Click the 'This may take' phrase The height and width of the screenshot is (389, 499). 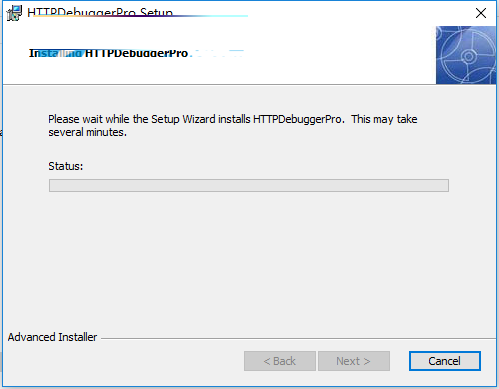[384, 119]
